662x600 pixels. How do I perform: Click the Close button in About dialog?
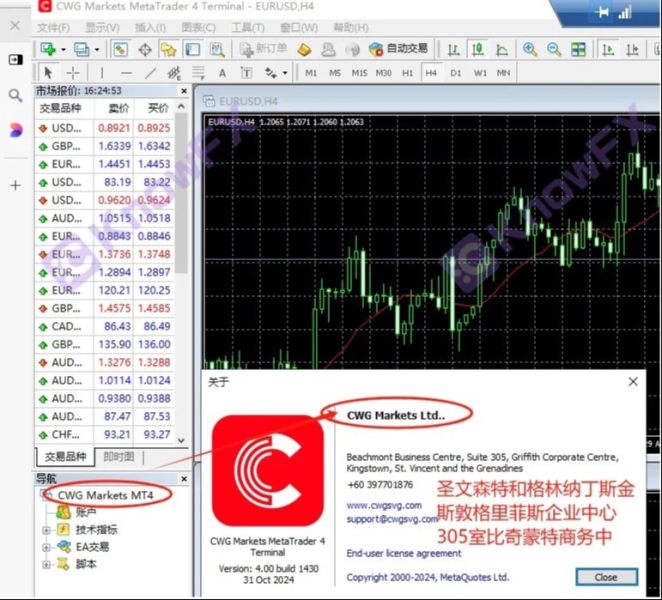coord(606,577)
